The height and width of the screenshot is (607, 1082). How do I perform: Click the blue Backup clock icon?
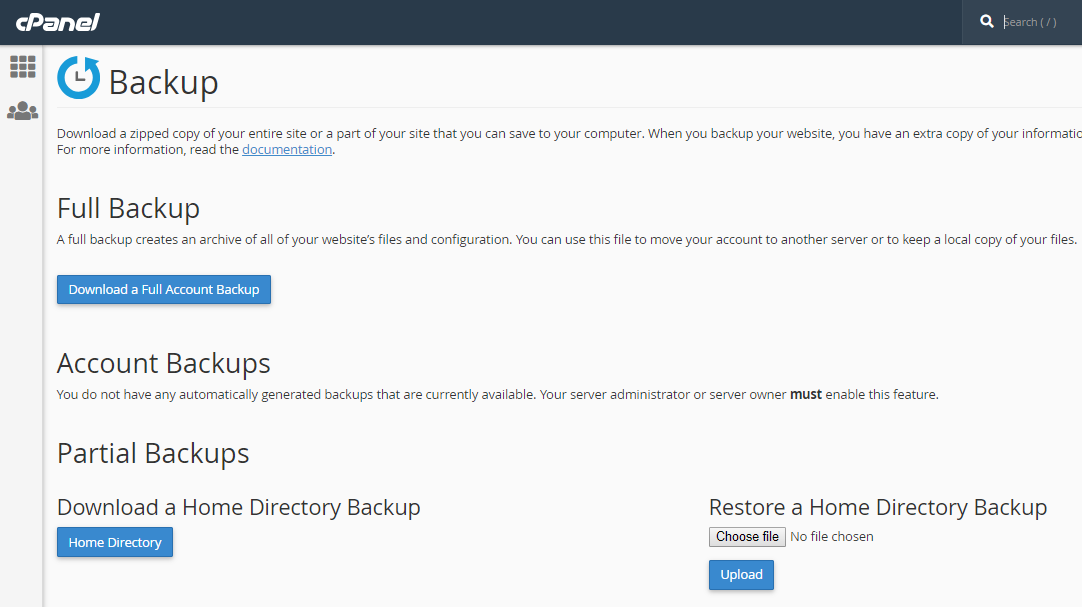78,78
